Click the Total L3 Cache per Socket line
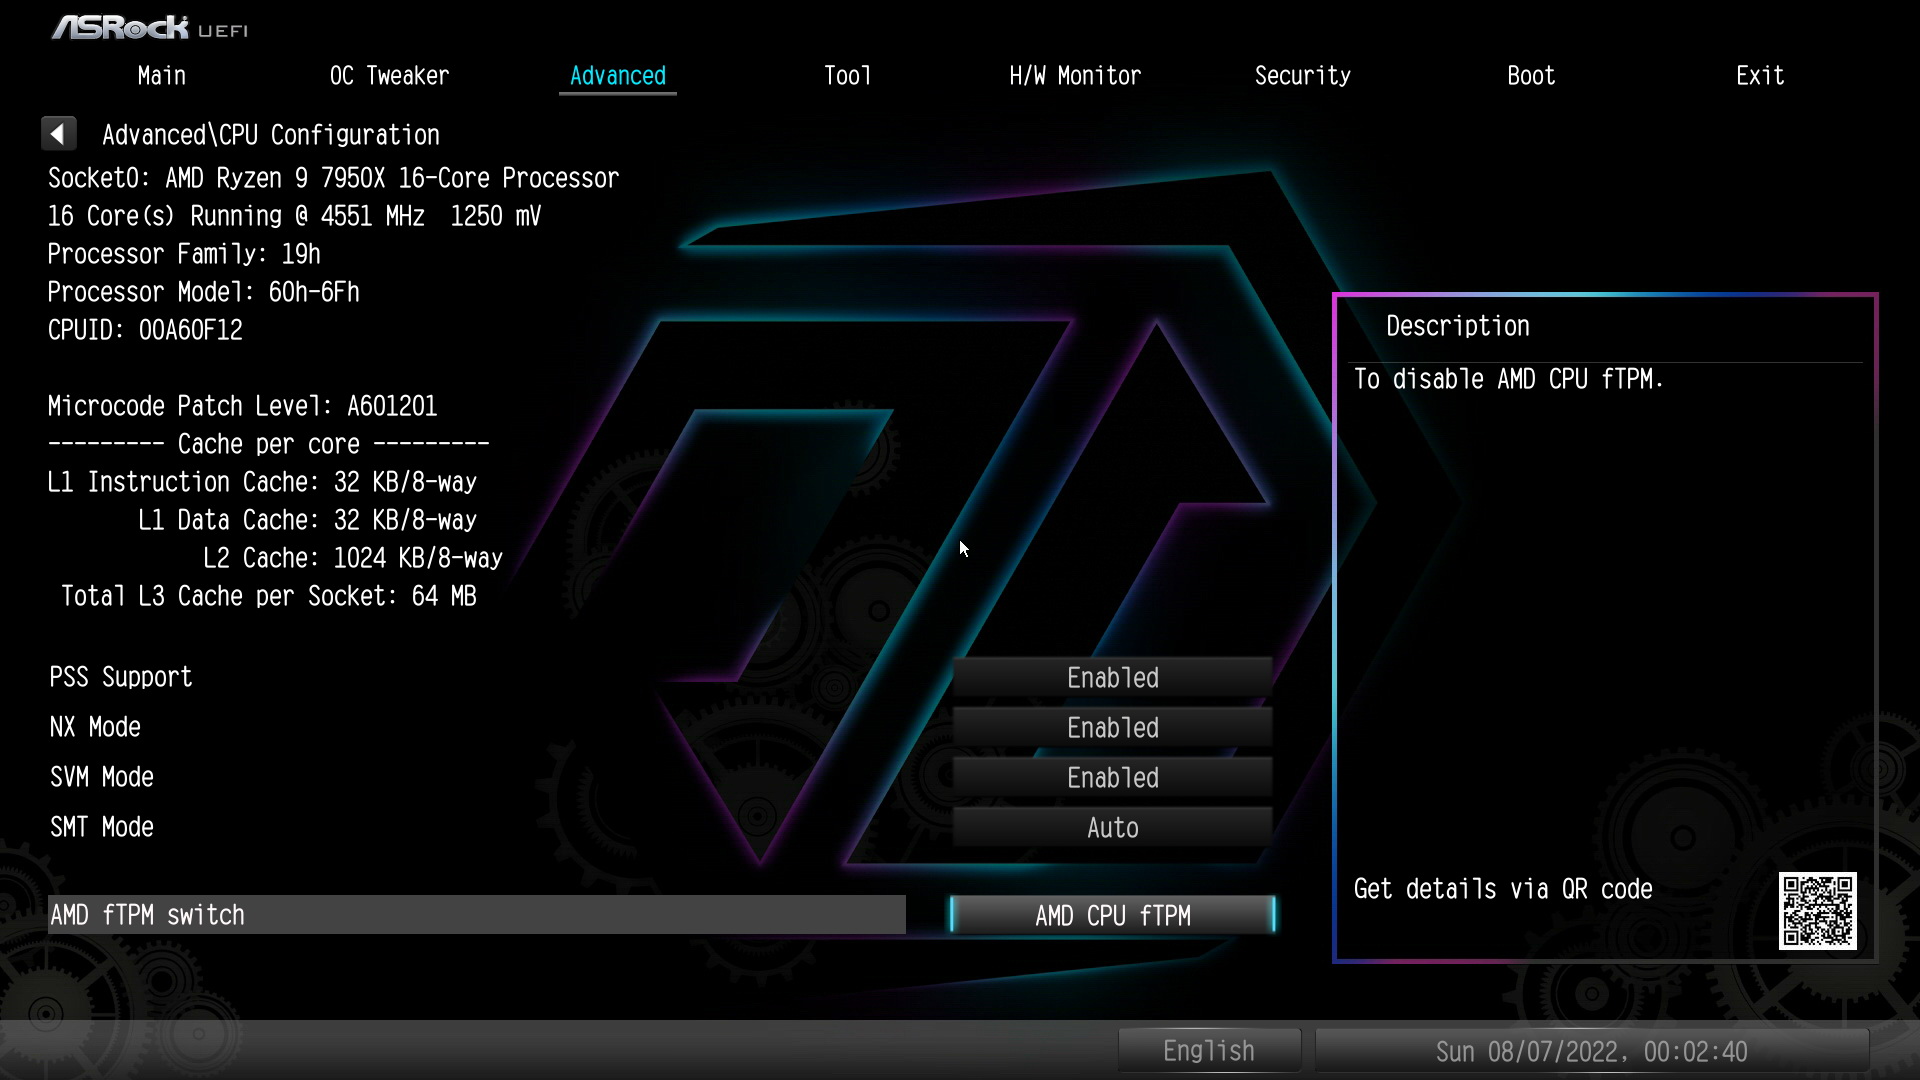The image size is (1920, 1080). [269, 596]
